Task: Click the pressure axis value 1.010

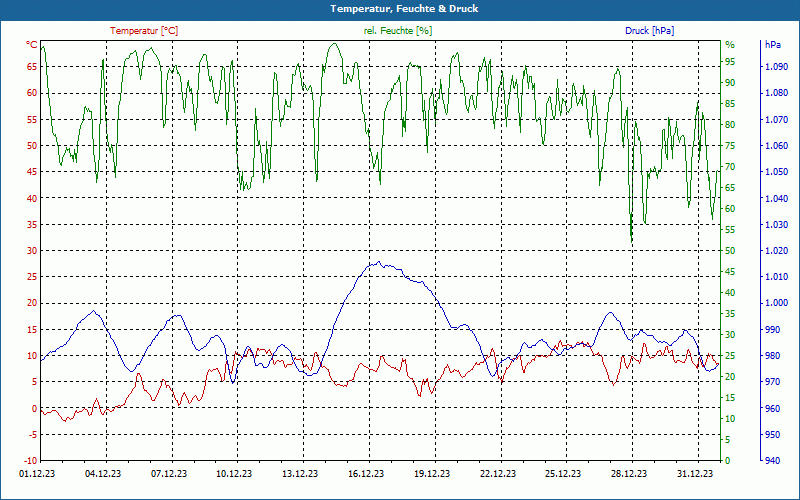Action: (x=777, y=277)
